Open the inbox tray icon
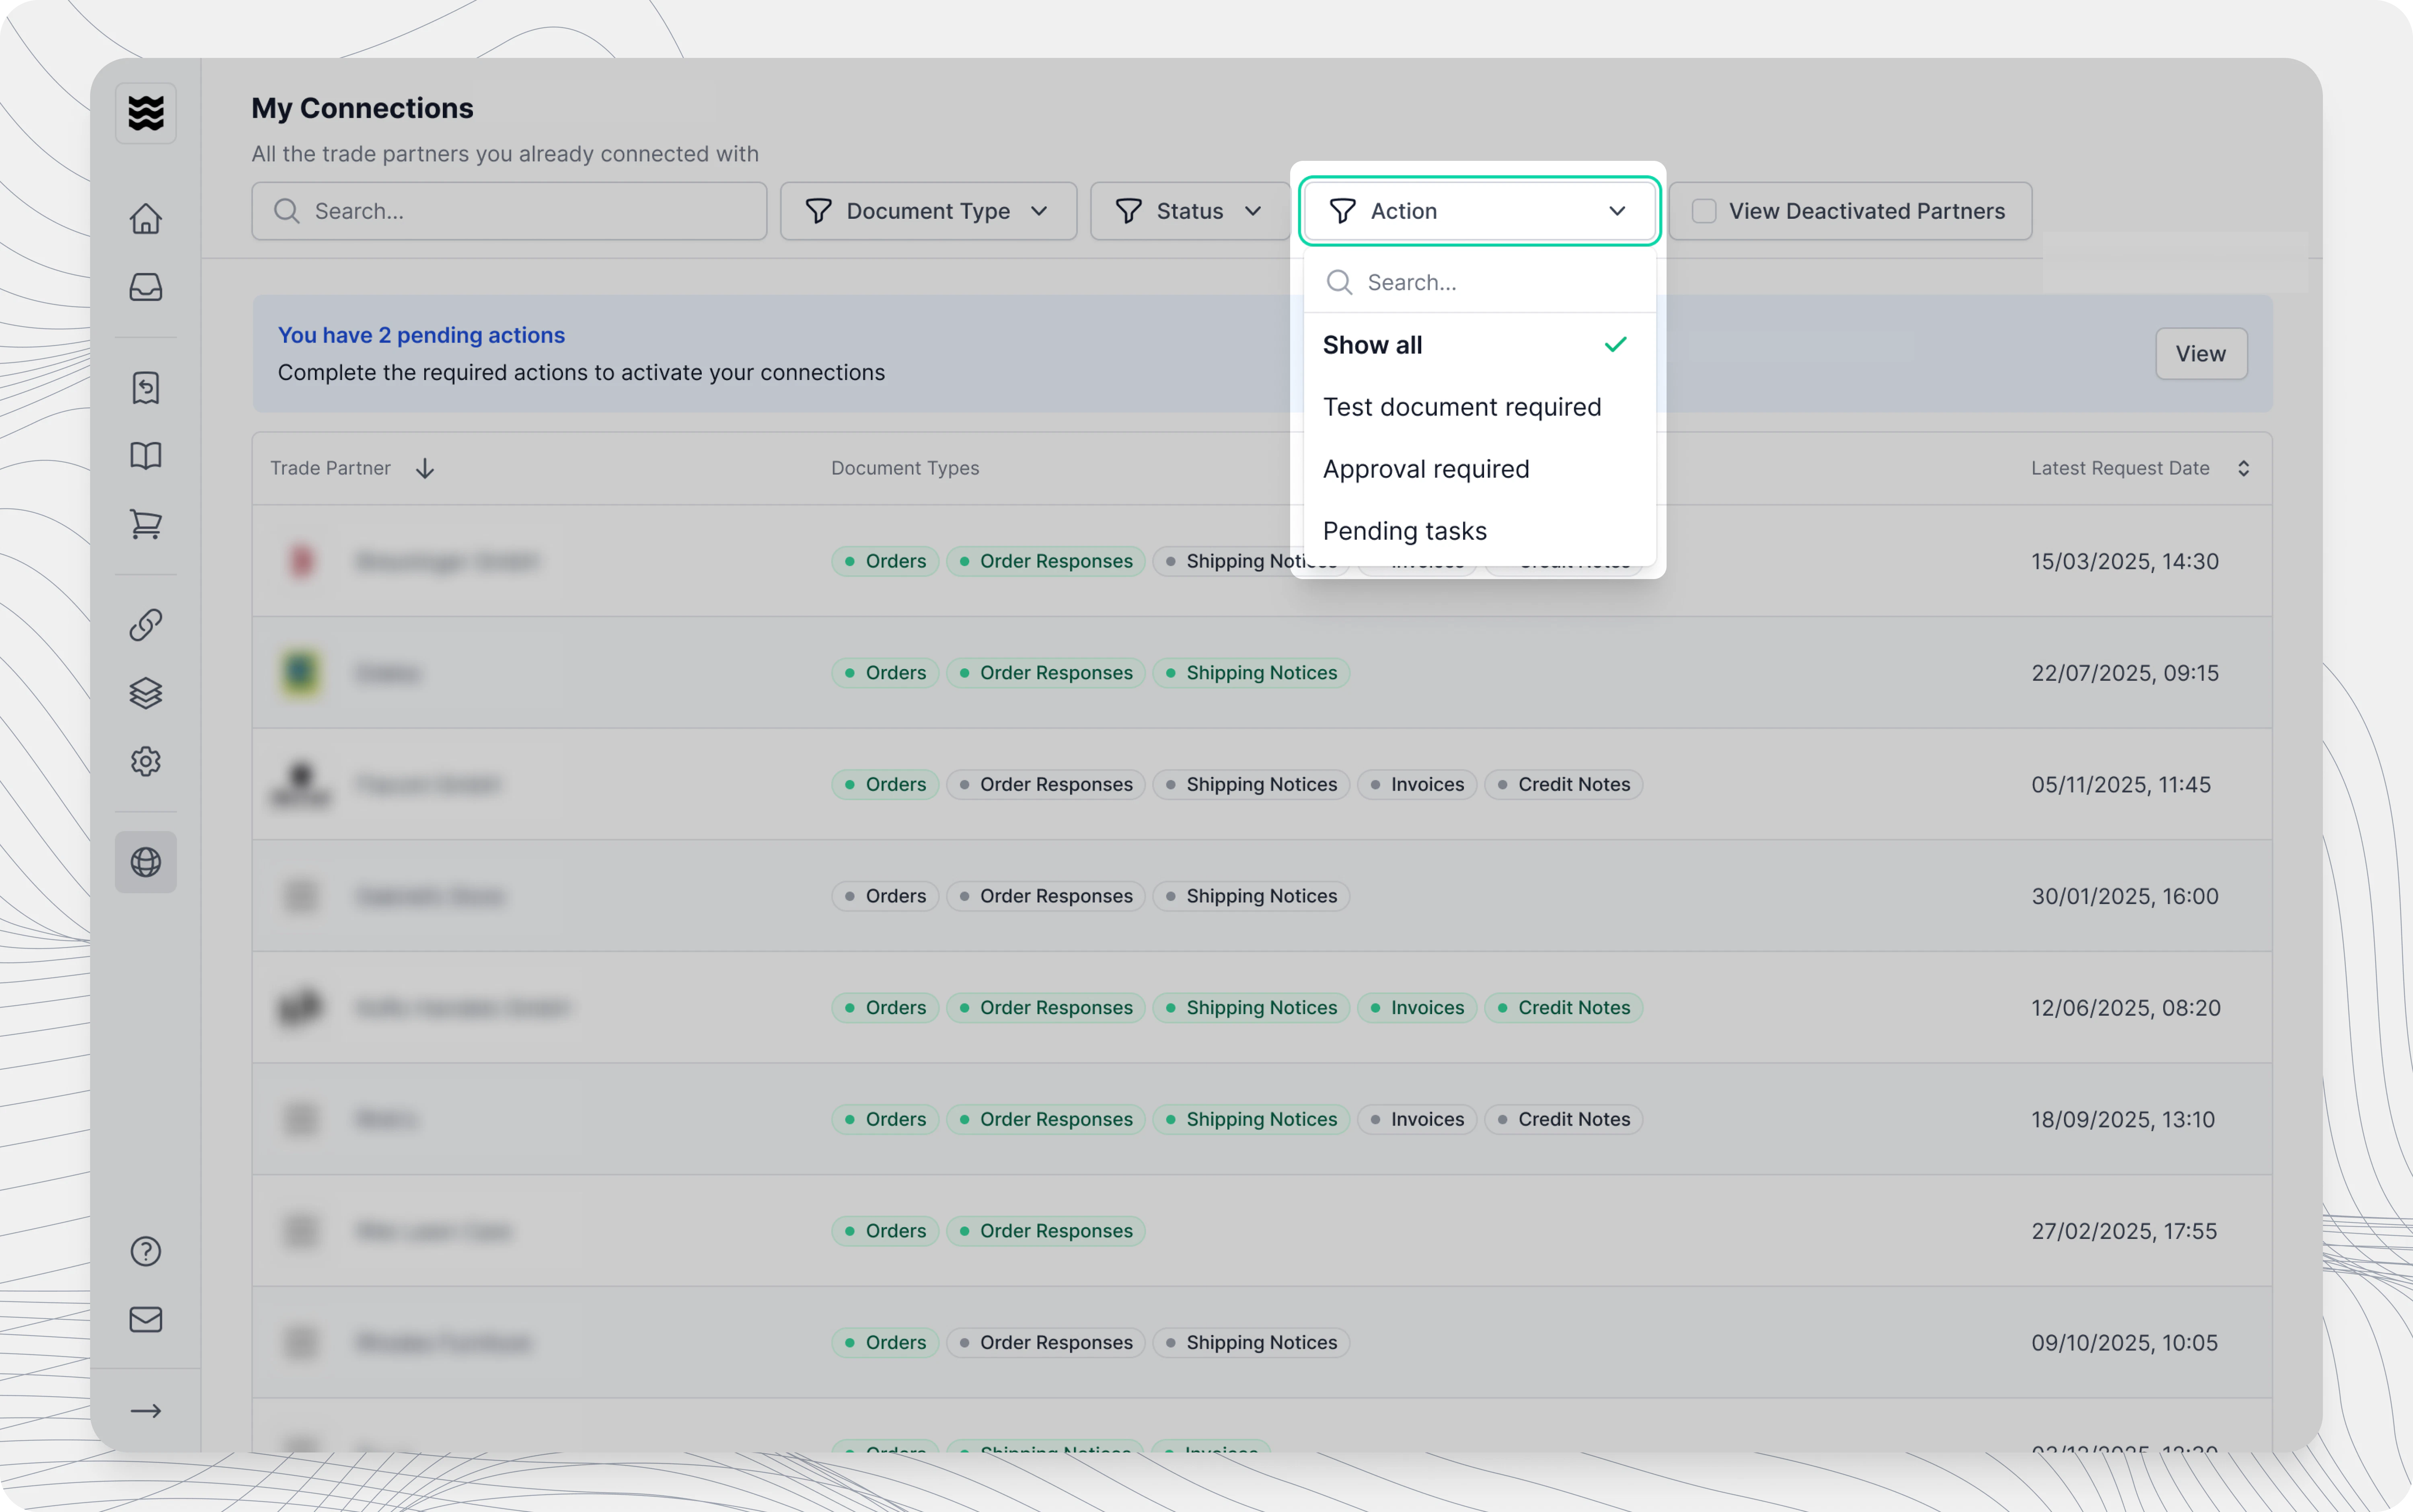2413x1512 pixels. (146, 287)
